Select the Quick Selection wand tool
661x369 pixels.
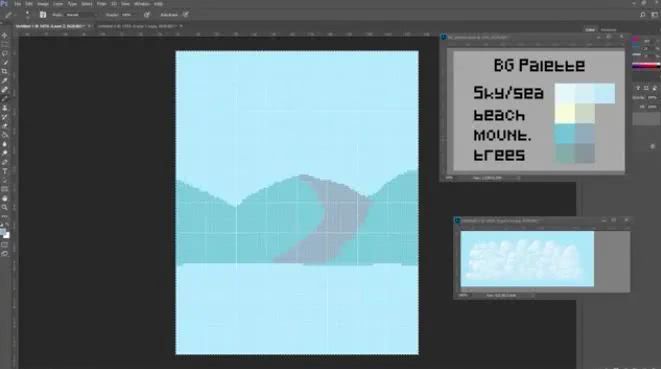click(5, 62)
